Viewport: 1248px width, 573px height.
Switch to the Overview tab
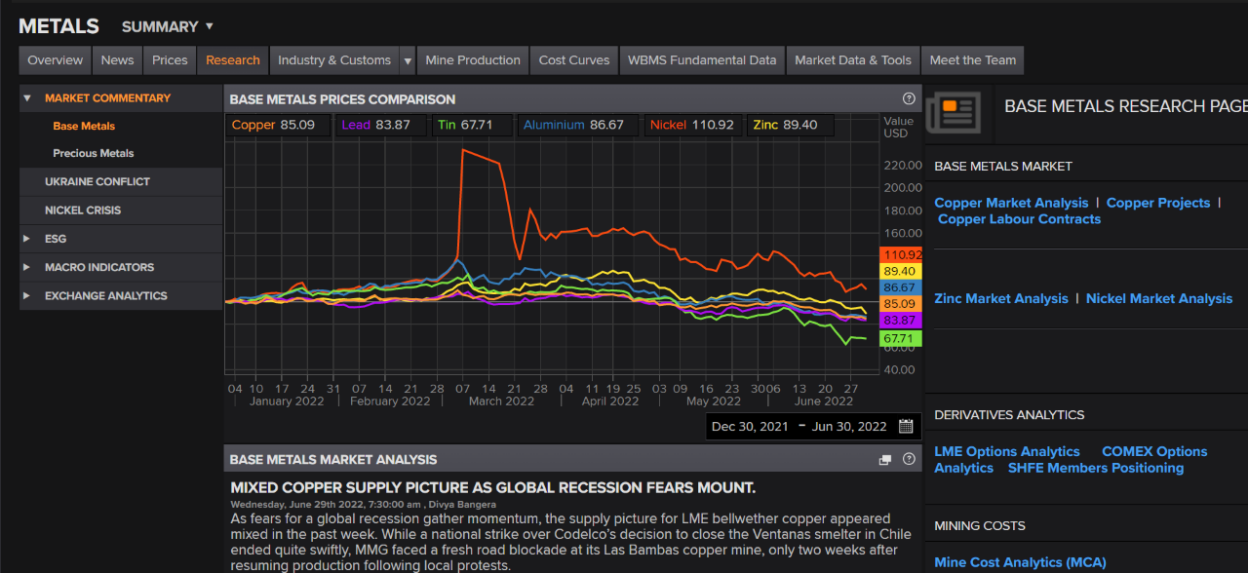coord(55,60)
